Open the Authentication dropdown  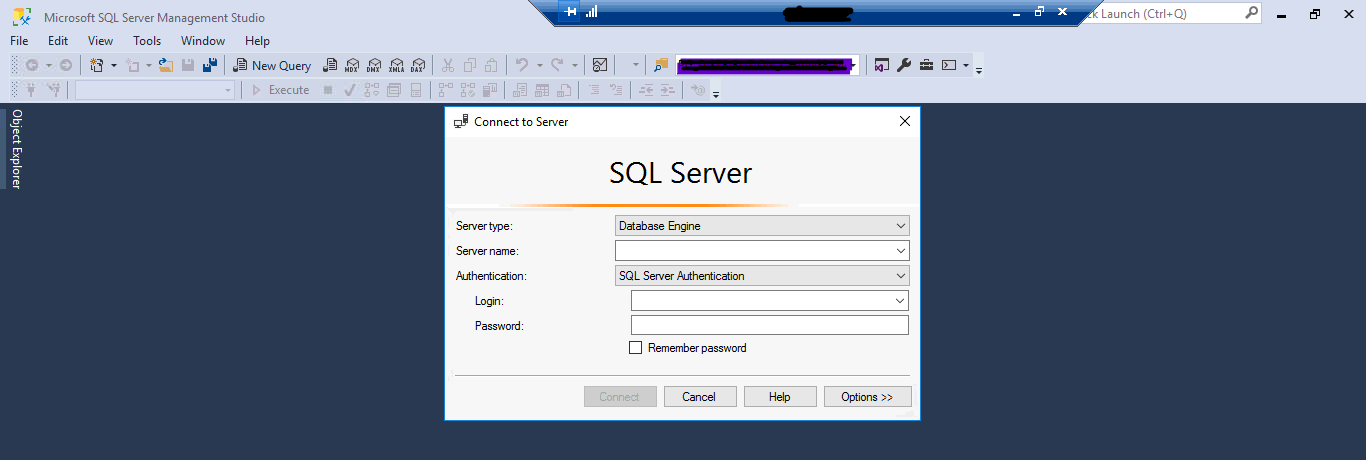pos(901,276)
